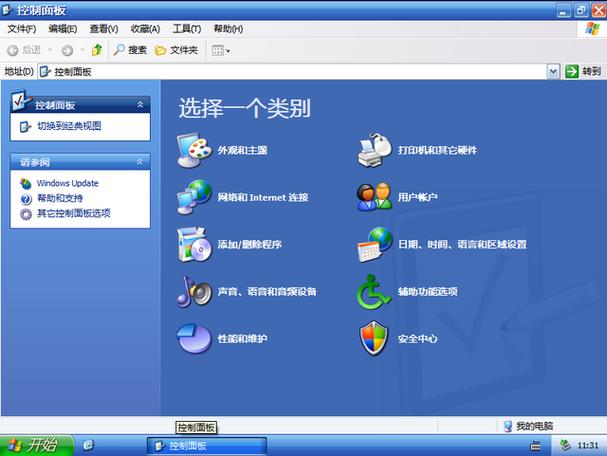This screenshot has height=456, width=607.
Task: Toggle the 文件夹 folders pane button
Action: coord(176,50)
